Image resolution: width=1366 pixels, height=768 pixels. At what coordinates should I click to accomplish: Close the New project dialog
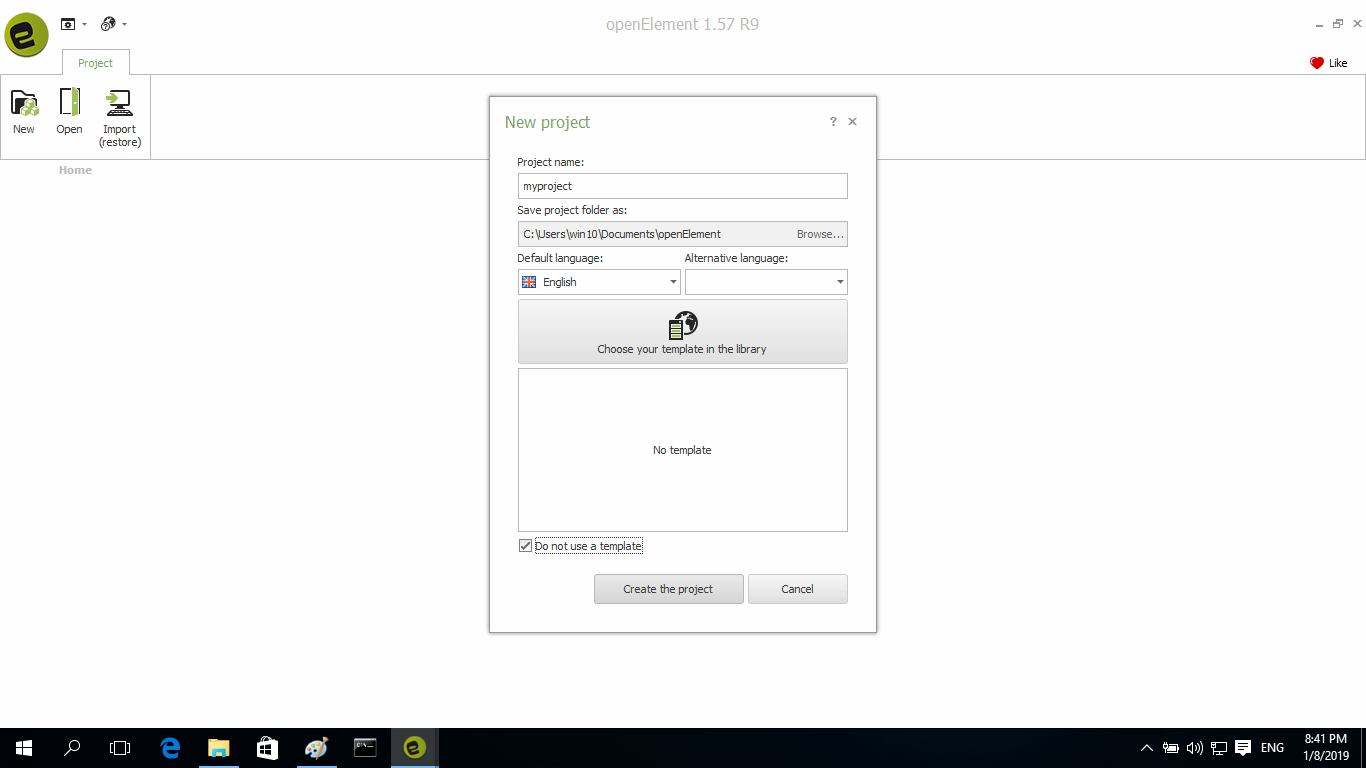852,122
